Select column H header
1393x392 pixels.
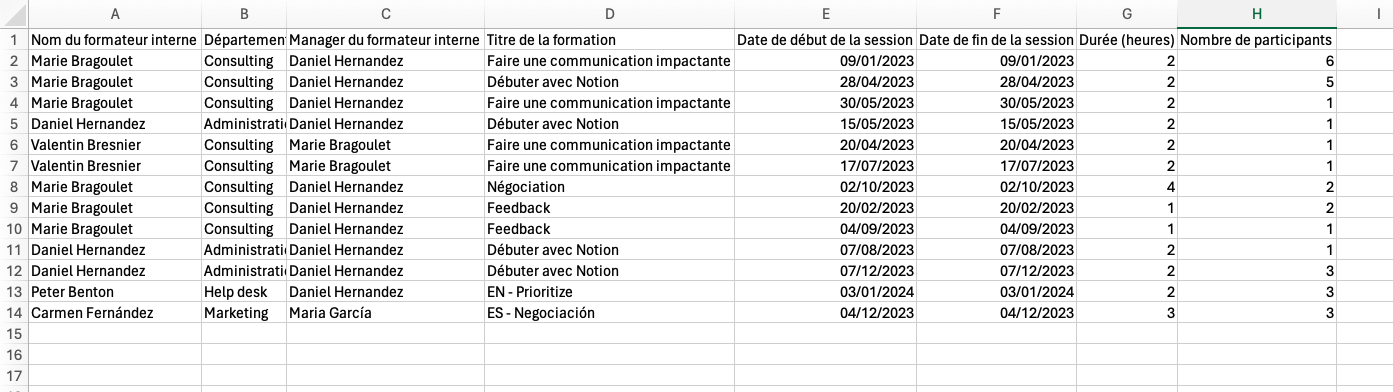(1257, 14)
